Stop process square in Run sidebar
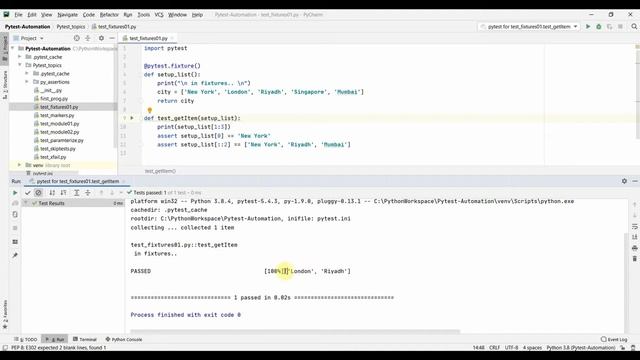The image size is (640, 360). (x=15, y=228)
